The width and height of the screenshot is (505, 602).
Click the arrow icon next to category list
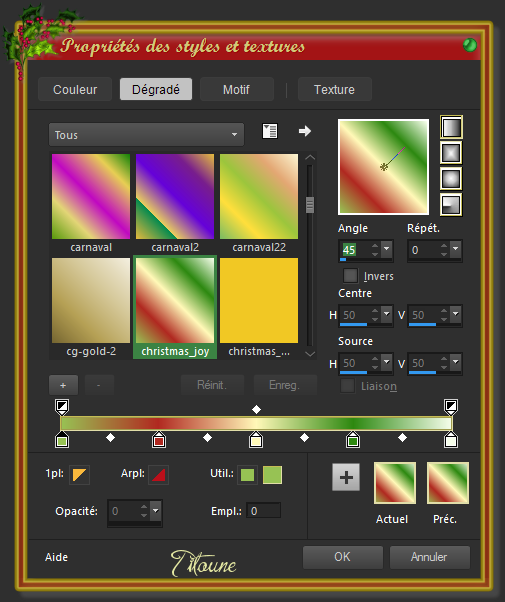[305, 131]
